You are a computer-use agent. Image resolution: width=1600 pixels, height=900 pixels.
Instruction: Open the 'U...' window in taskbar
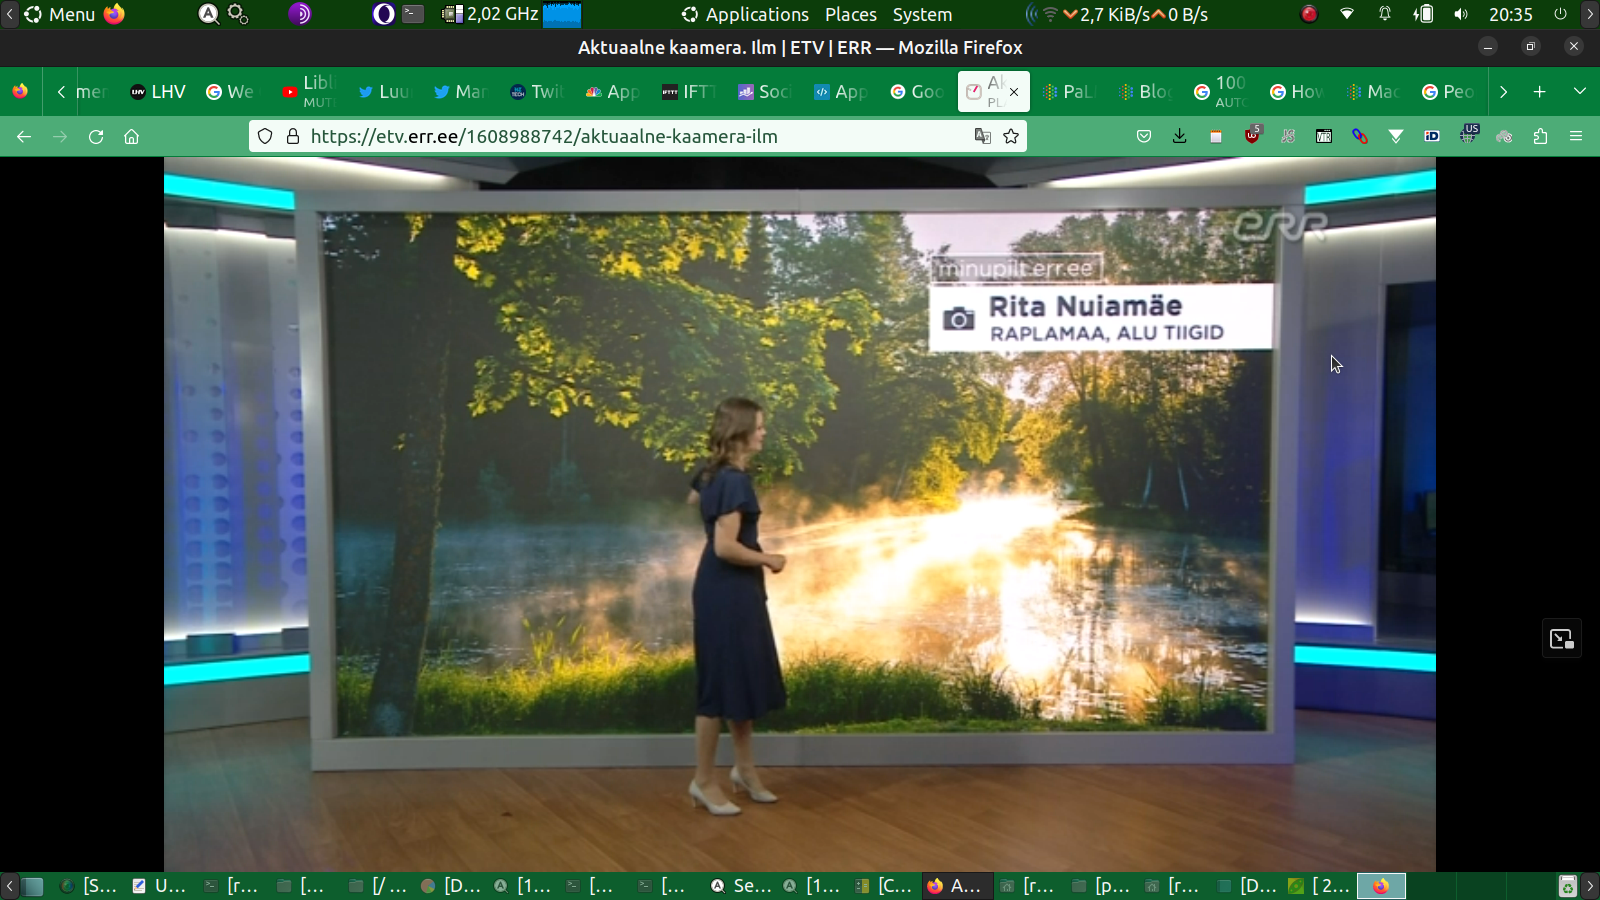(161, 886)
